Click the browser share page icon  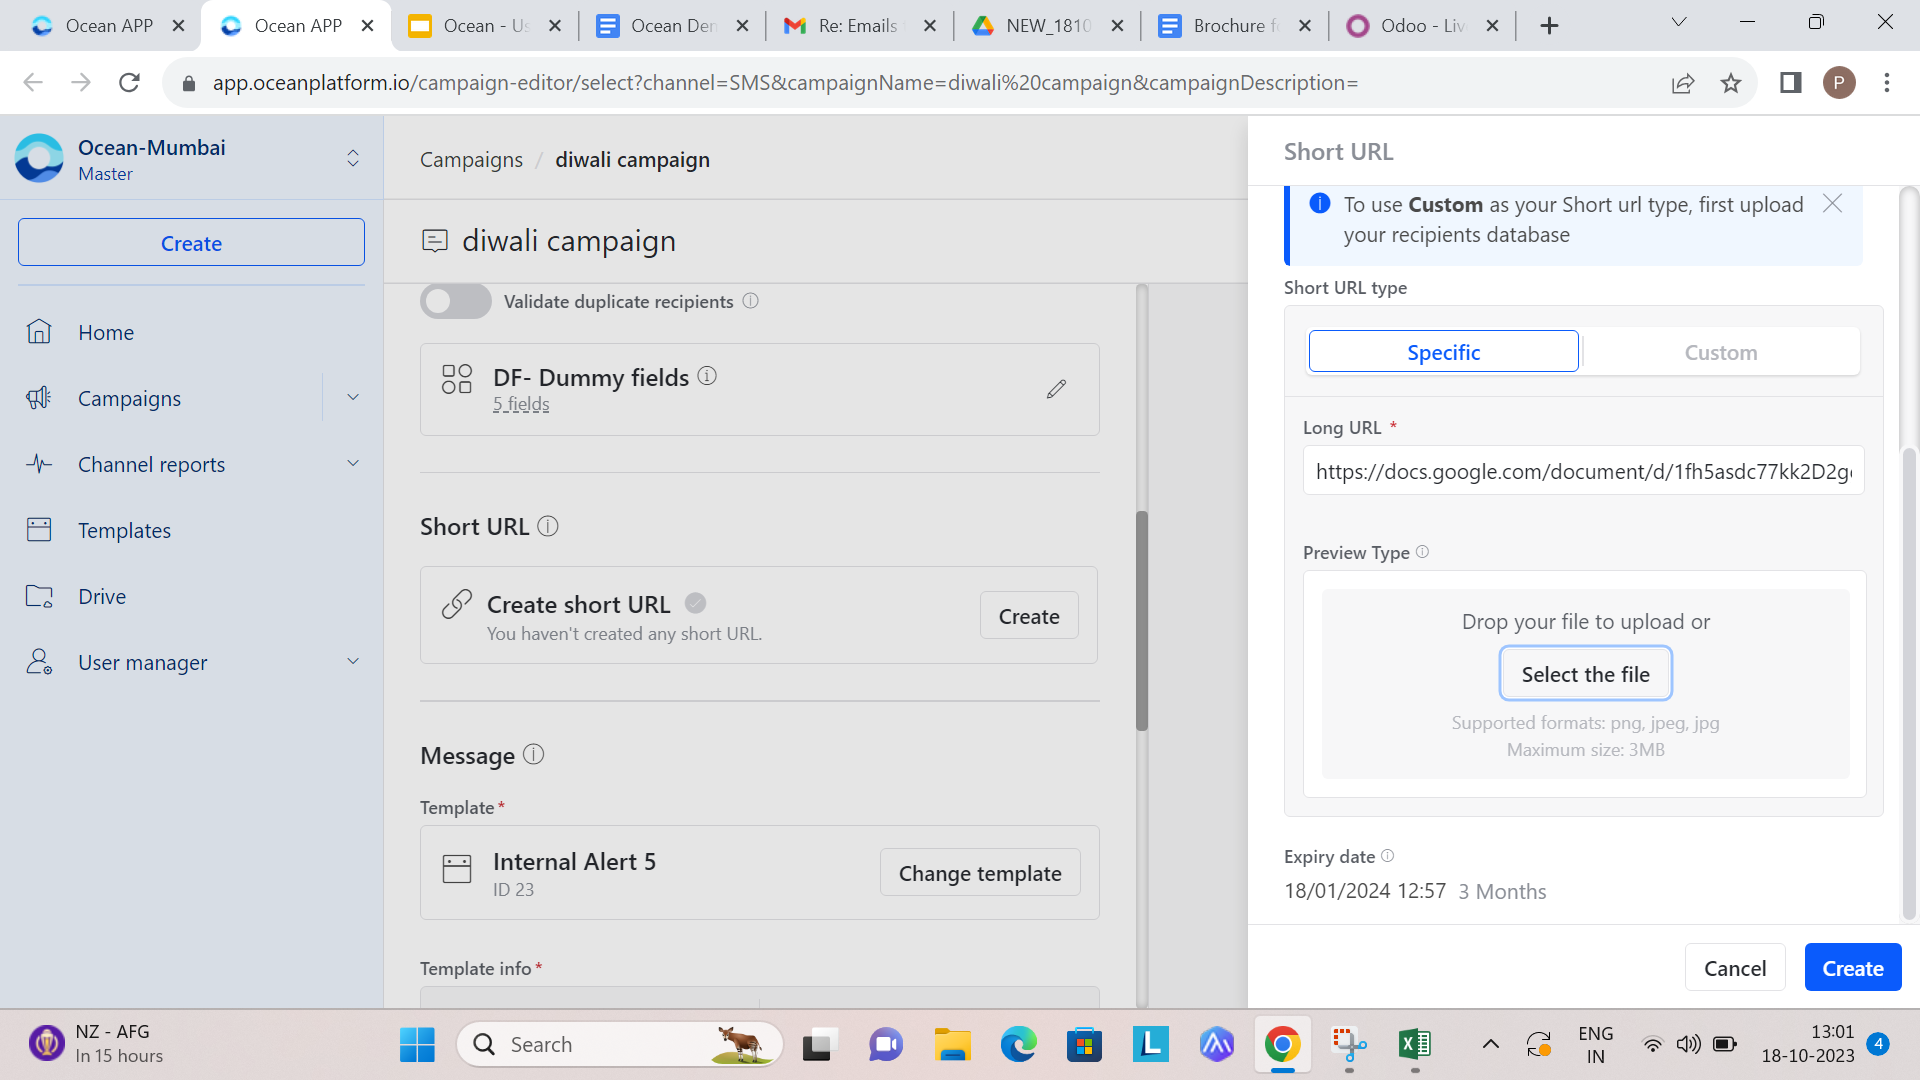pos(1683,83)
